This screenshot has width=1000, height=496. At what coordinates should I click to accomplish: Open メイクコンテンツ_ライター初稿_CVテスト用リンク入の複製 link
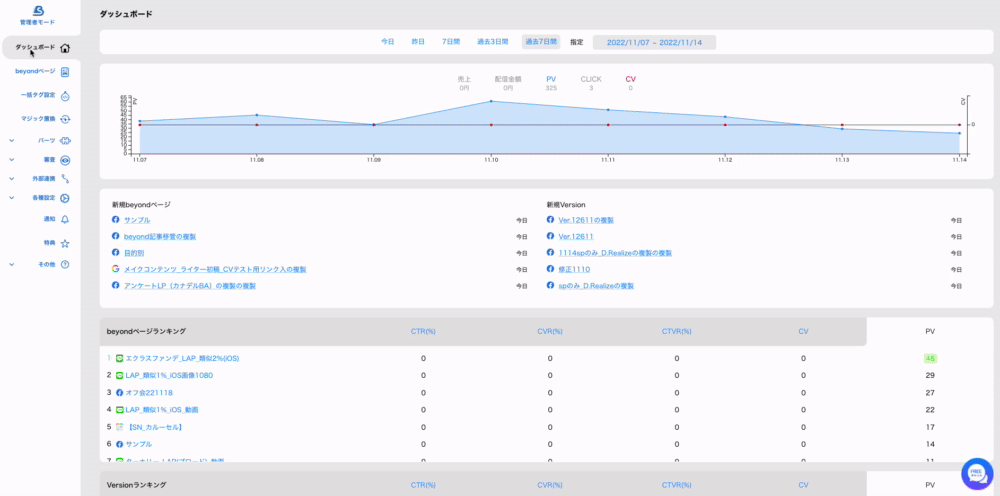pyautogui.click(x=215, y=270)
